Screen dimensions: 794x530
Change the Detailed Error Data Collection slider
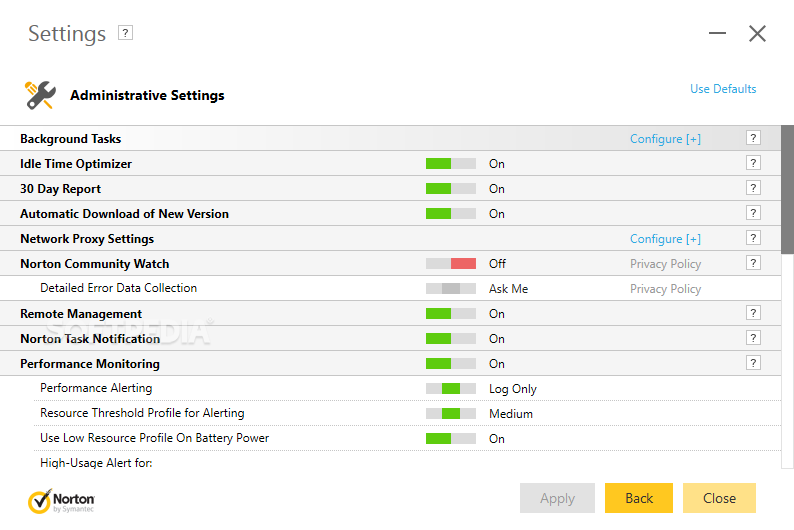point(451,289)
